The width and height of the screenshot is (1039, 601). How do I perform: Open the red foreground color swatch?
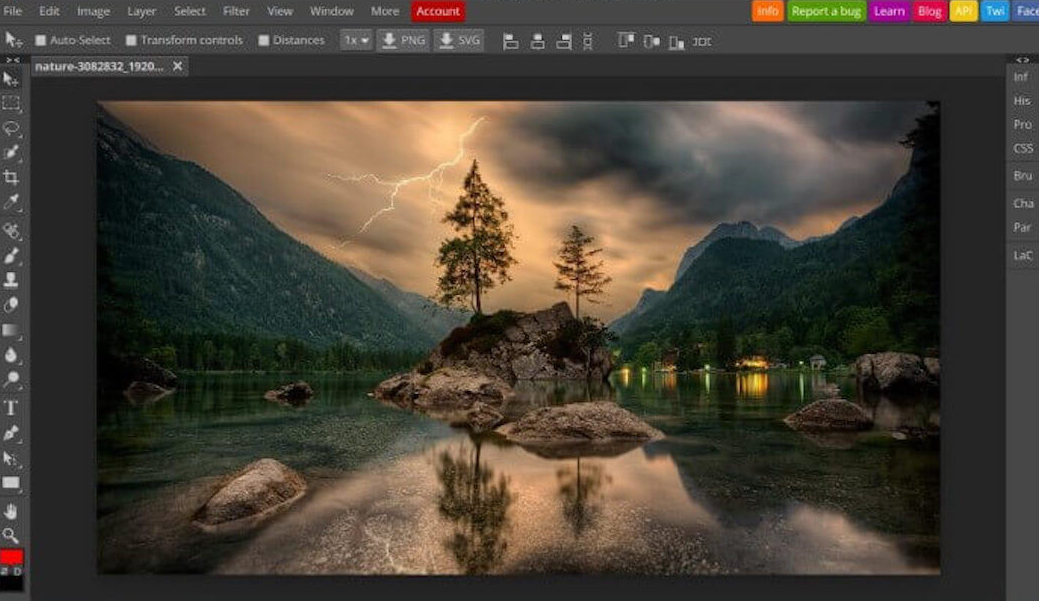(x=12, y=557)
